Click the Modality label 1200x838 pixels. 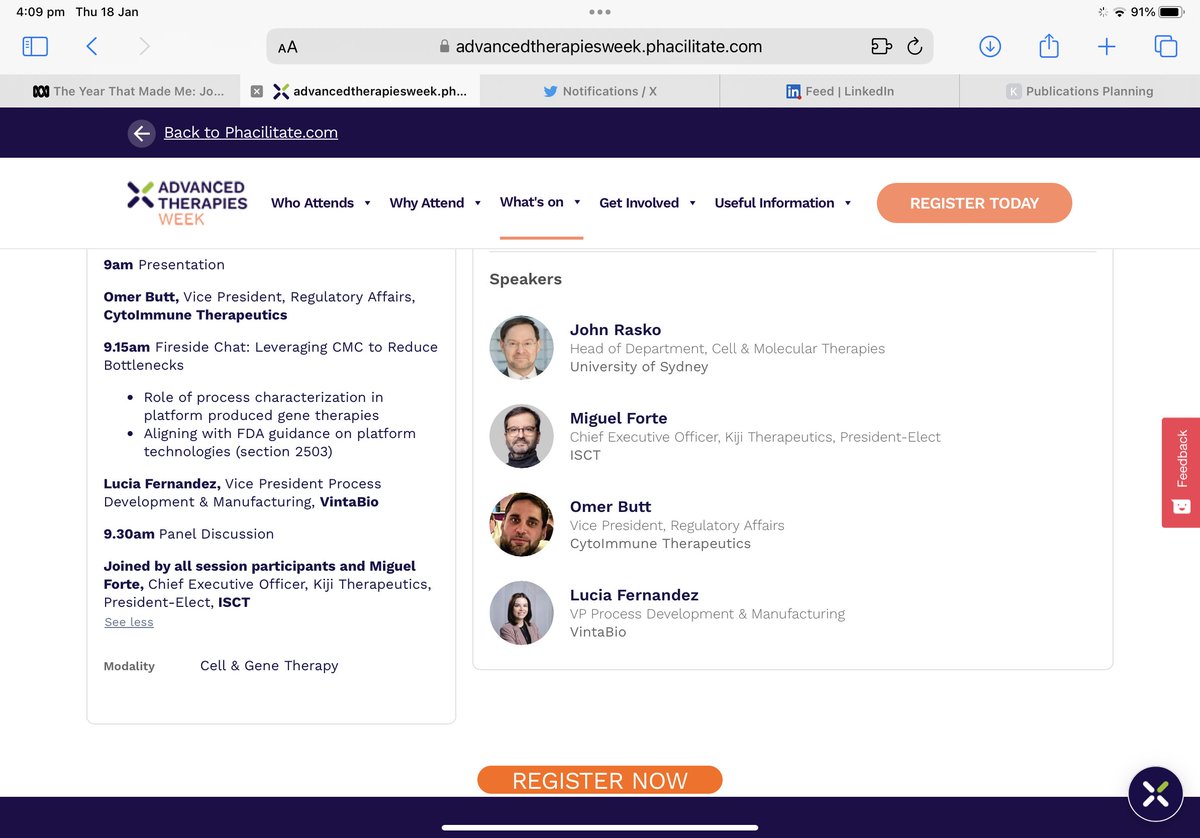tap(129, 666)
